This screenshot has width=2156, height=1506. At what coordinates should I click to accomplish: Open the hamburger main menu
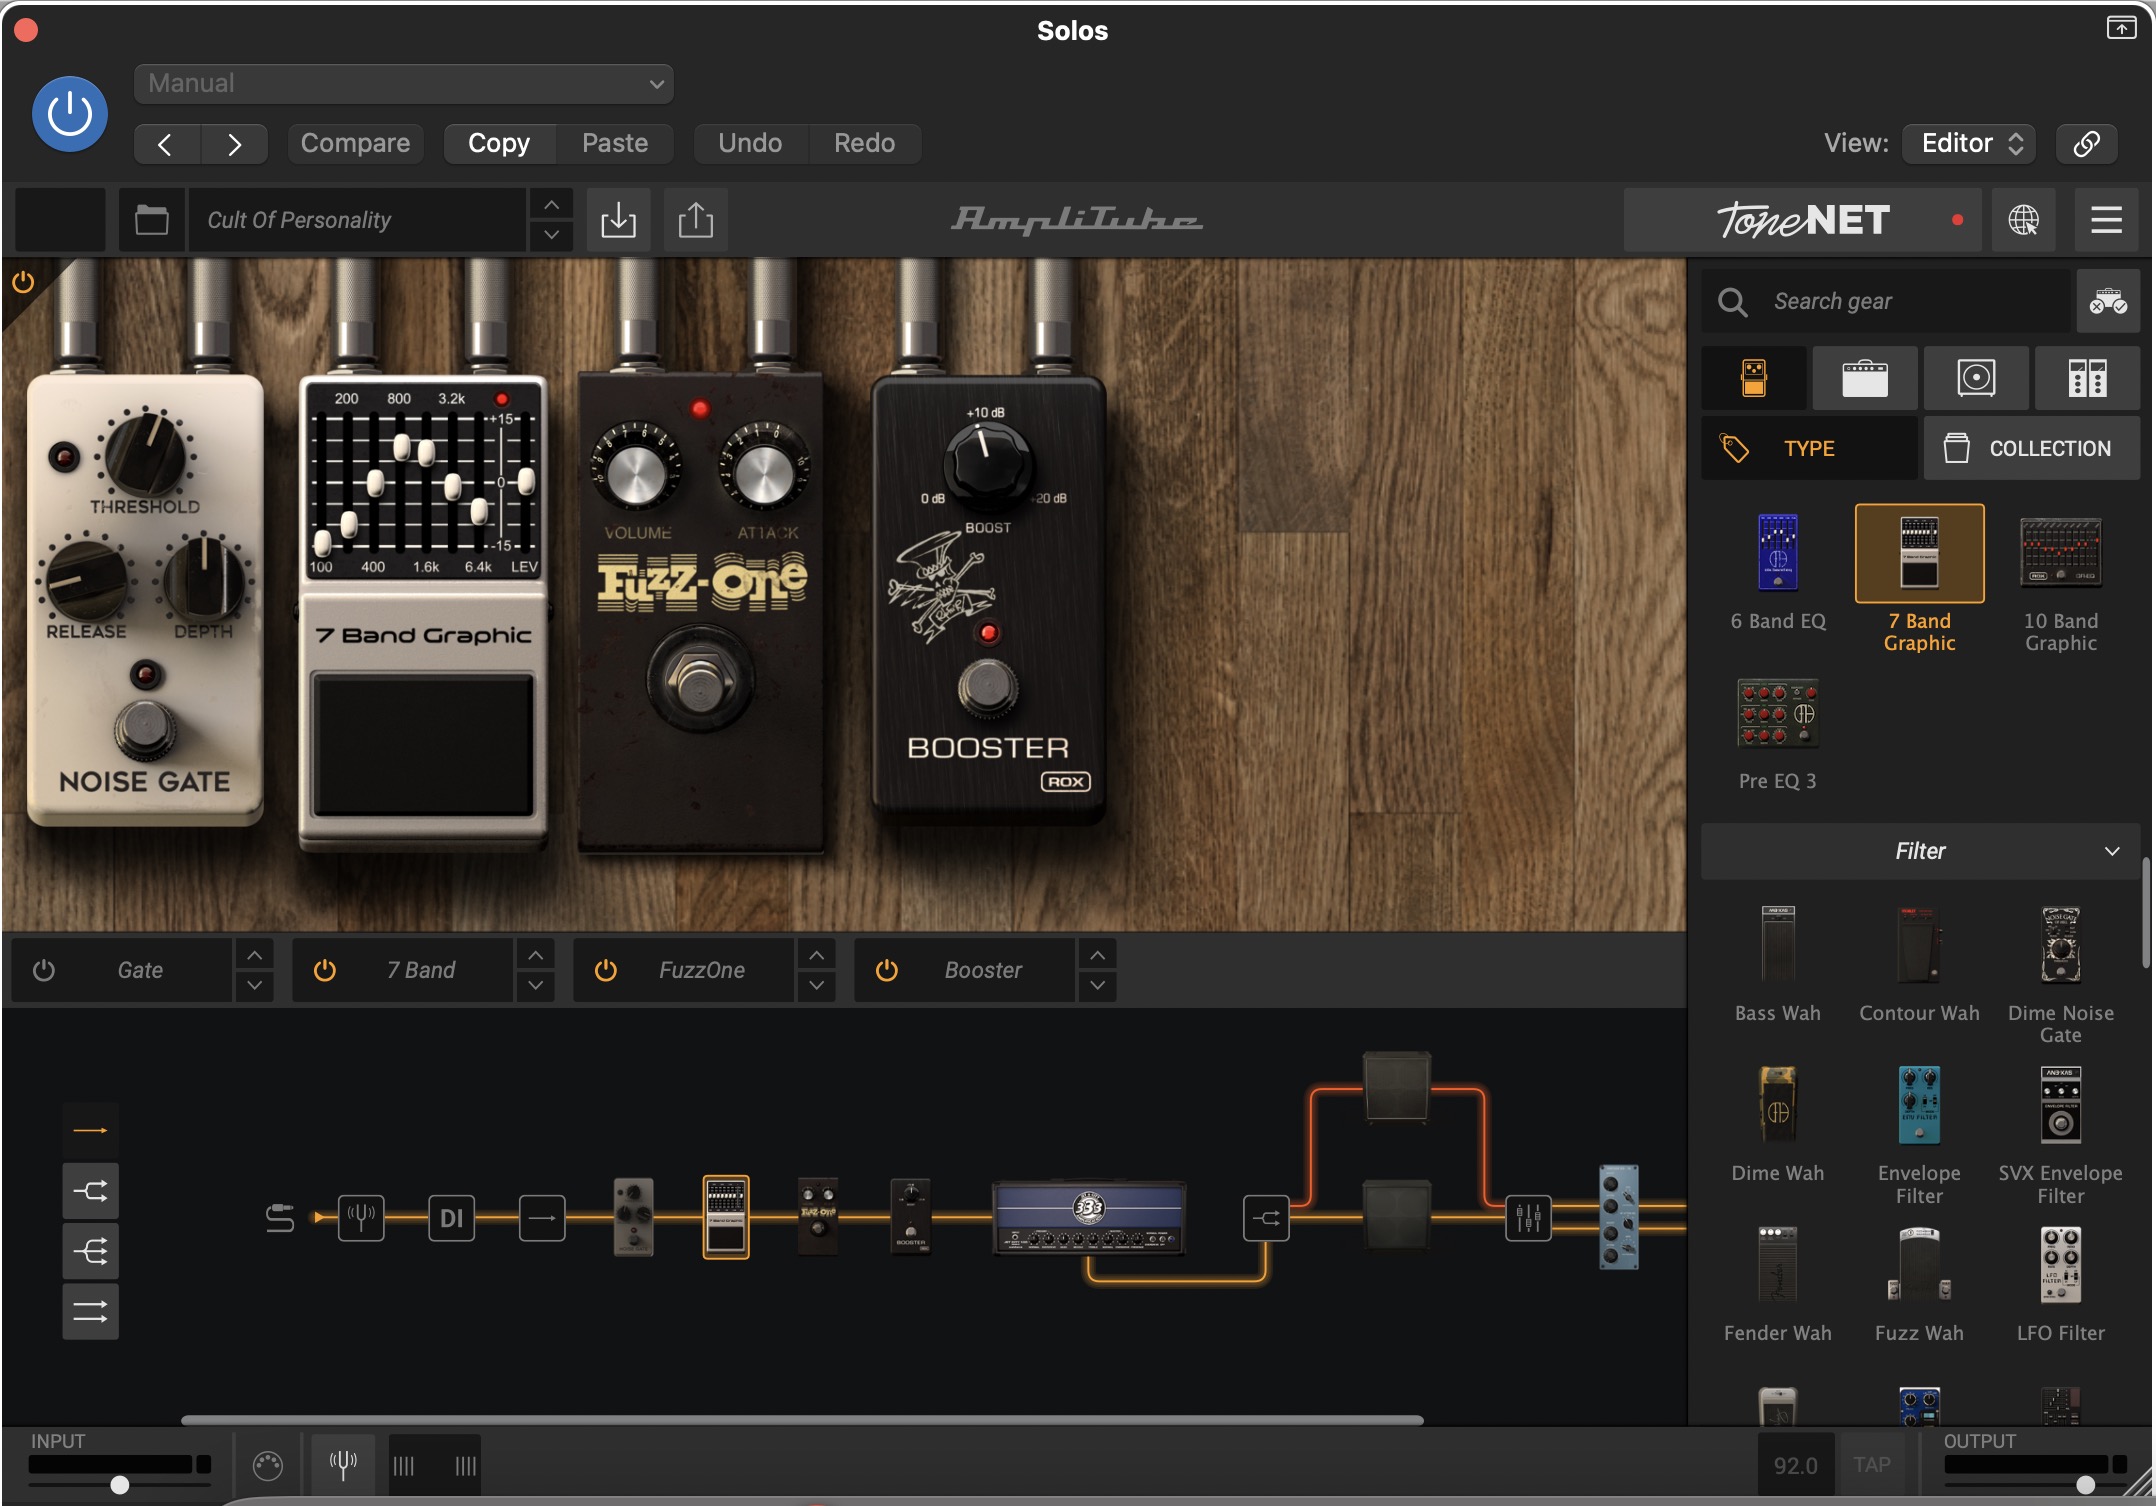click(2106, 220)
